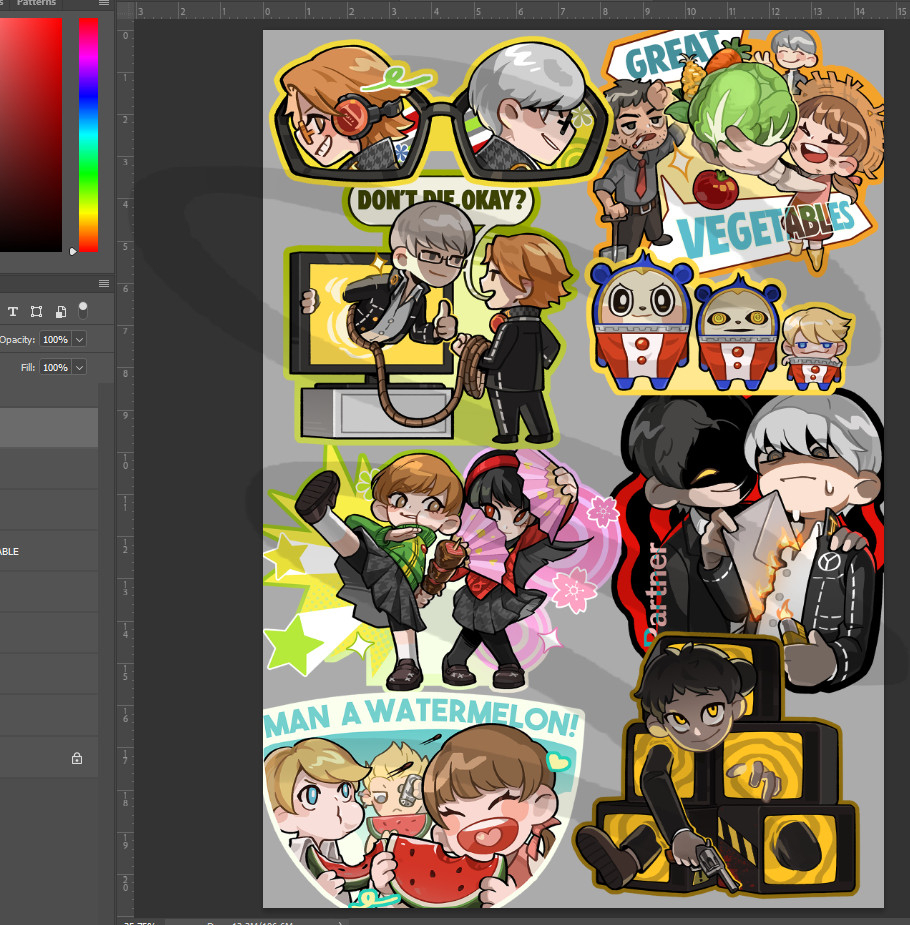Click the horizontal ruler above the canvas
The height and width of the screenshot is (925, 910).
coord(500,12)
